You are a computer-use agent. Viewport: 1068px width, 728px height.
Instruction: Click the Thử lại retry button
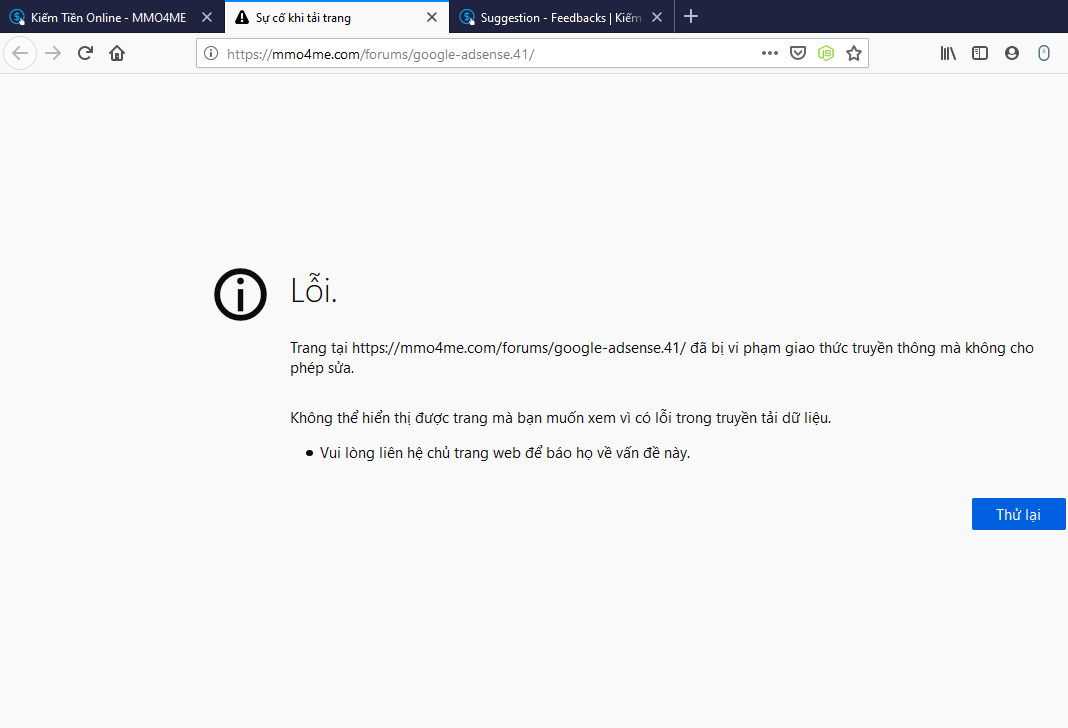[1018, 514]
